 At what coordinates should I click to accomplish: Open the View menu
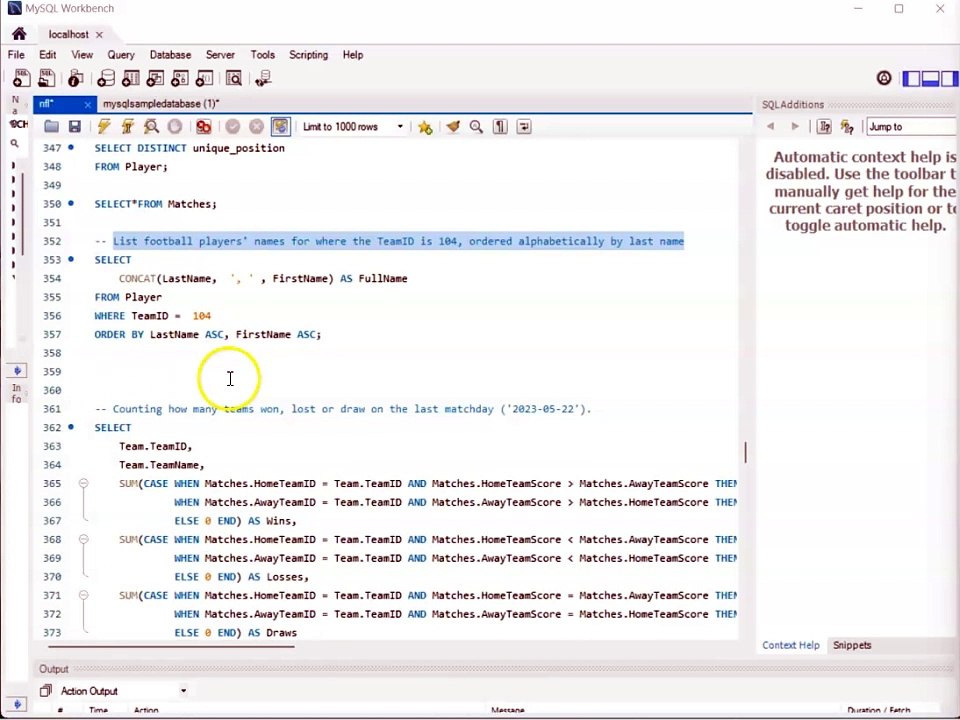[x=82, y=54]
